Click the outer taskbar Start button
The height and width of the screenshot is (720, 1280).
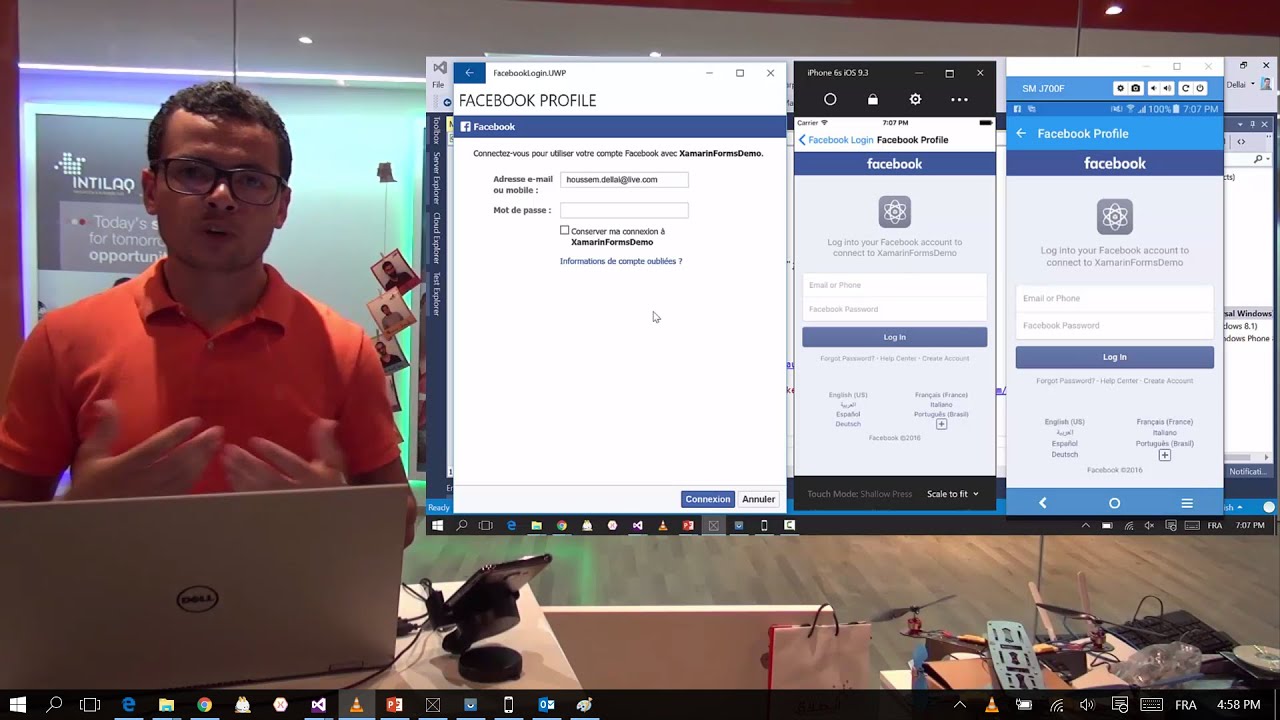pyautogui.click(x=17, y=705)
